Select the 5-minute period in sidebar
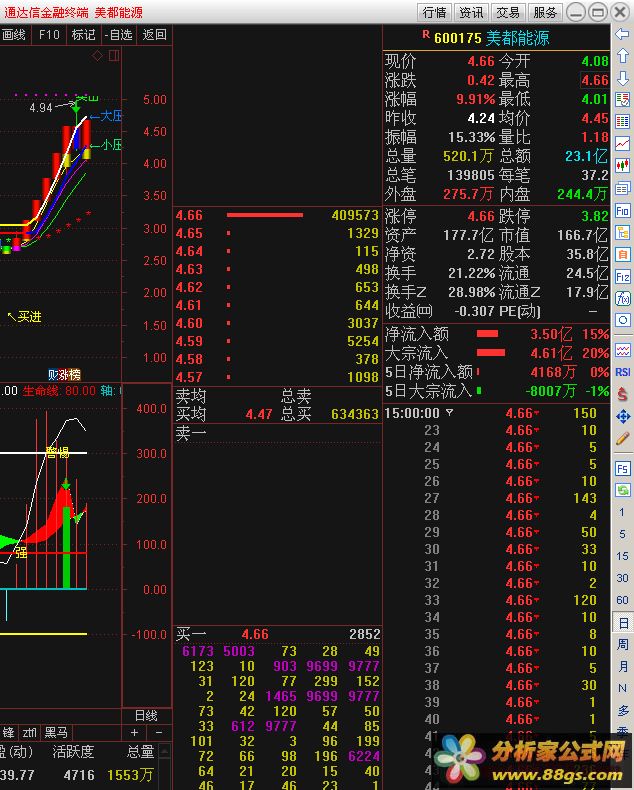 pos(622,534)
